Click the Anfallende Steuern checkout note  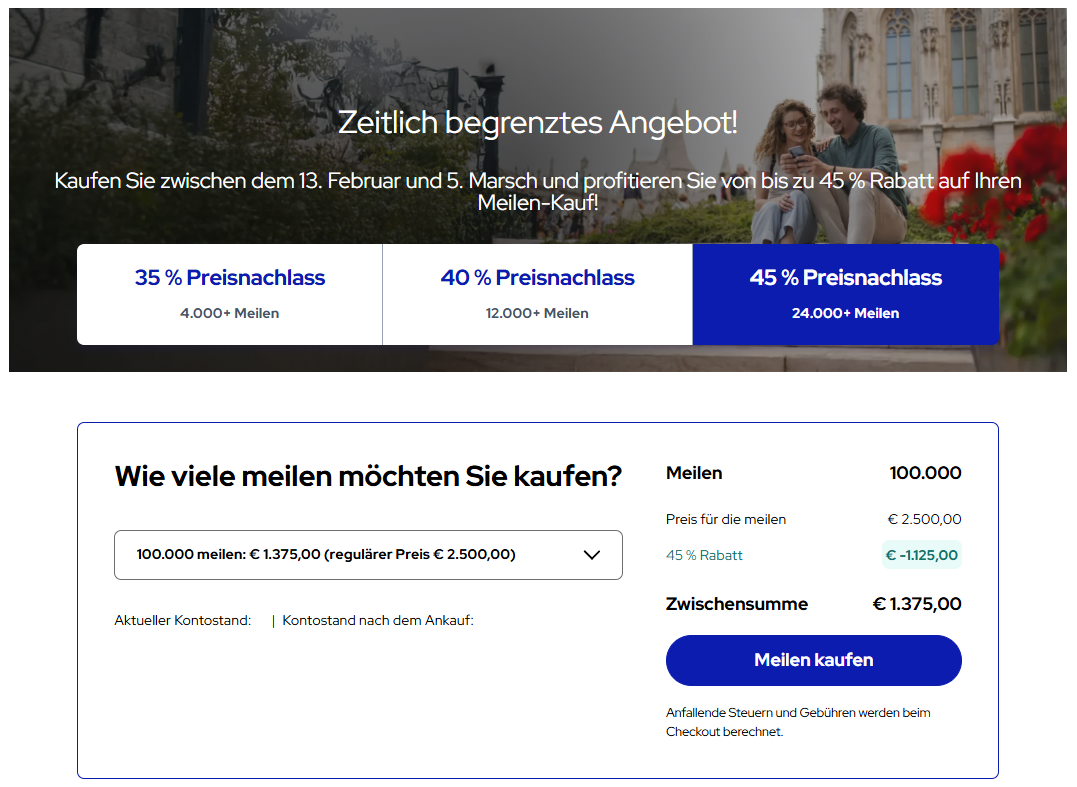pos(797,721)
